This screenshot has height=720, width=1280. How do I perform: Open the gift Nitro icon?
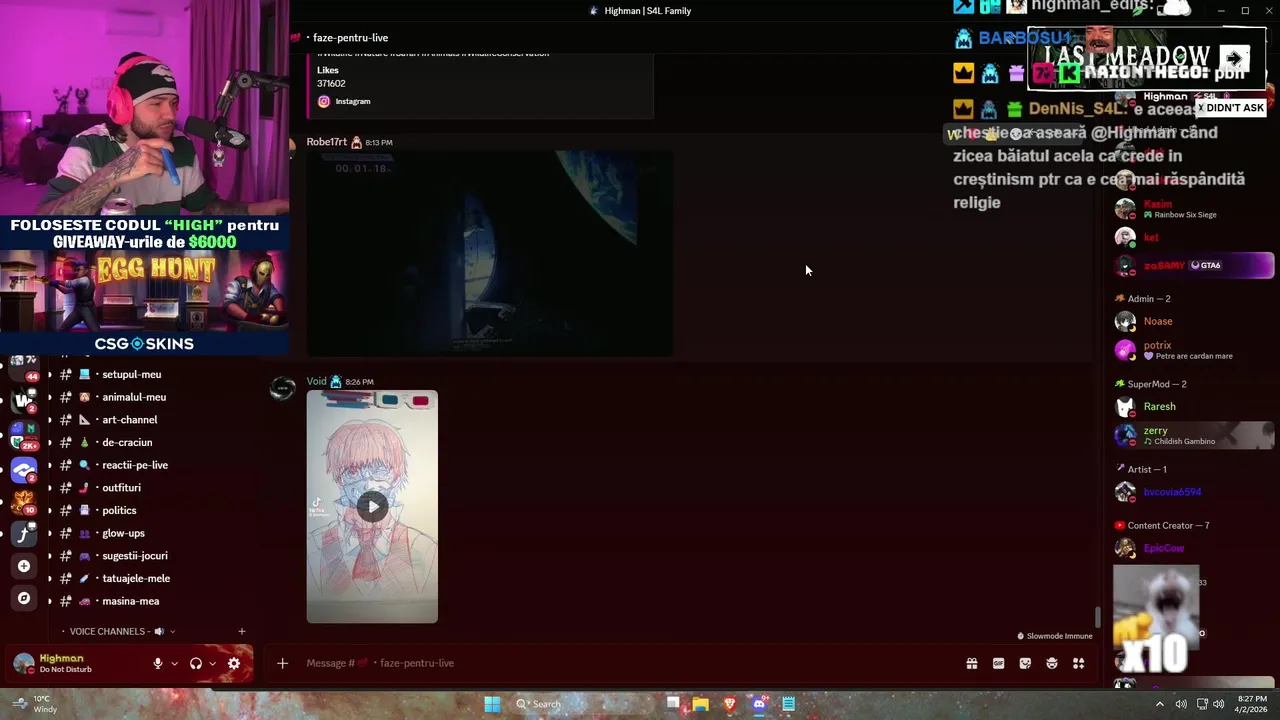(971, 663)
